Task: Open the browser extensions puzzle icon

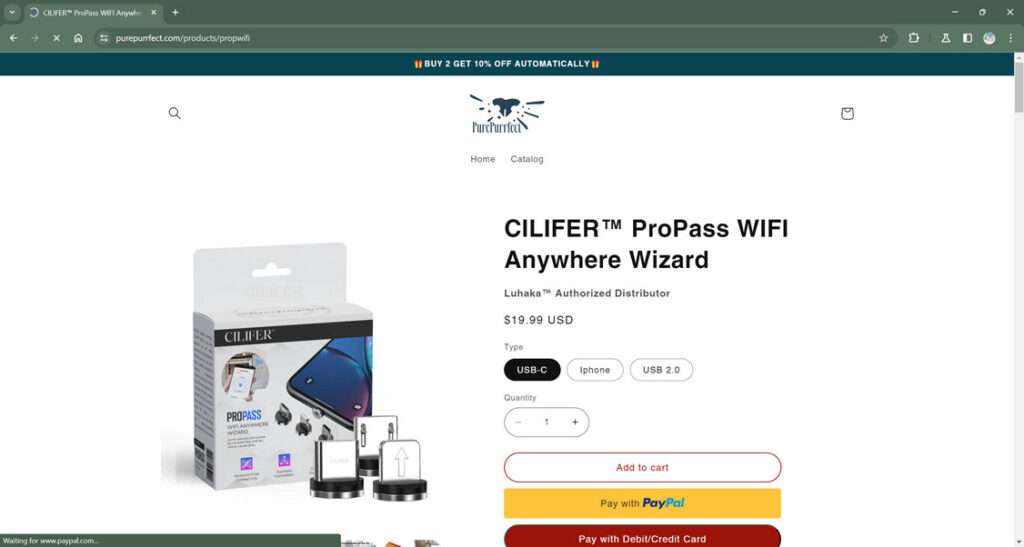Action: pos(914,38)
